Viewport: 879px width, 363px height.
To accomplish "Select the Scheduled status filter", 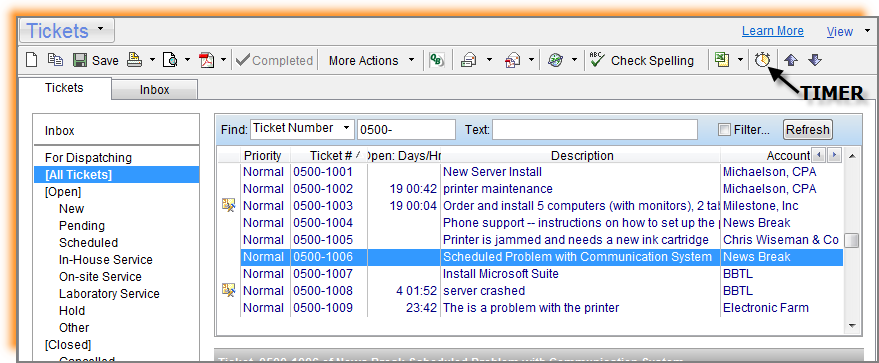I will pyautogui.click(x=89, y=243).
